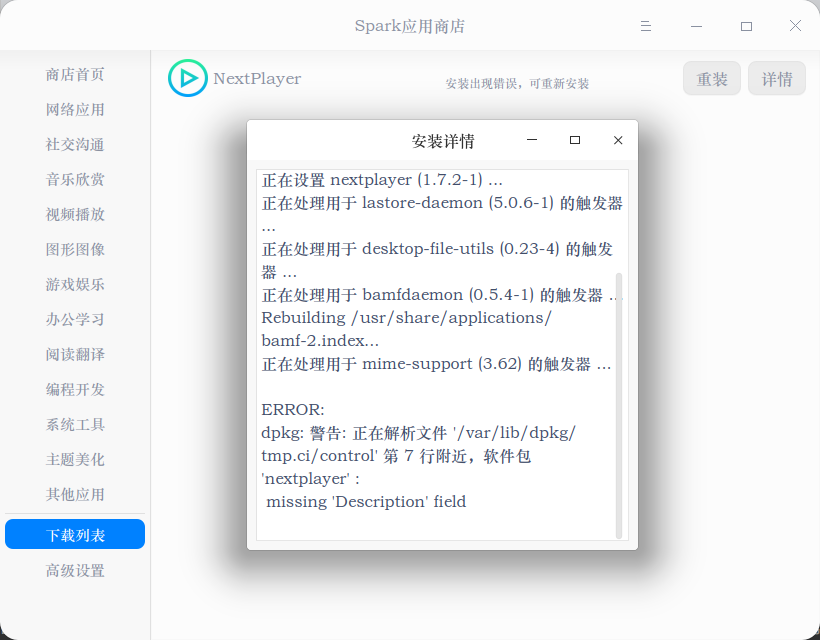
Task: Open the Spark store hamburger menu
Action: tap(646, 26)
